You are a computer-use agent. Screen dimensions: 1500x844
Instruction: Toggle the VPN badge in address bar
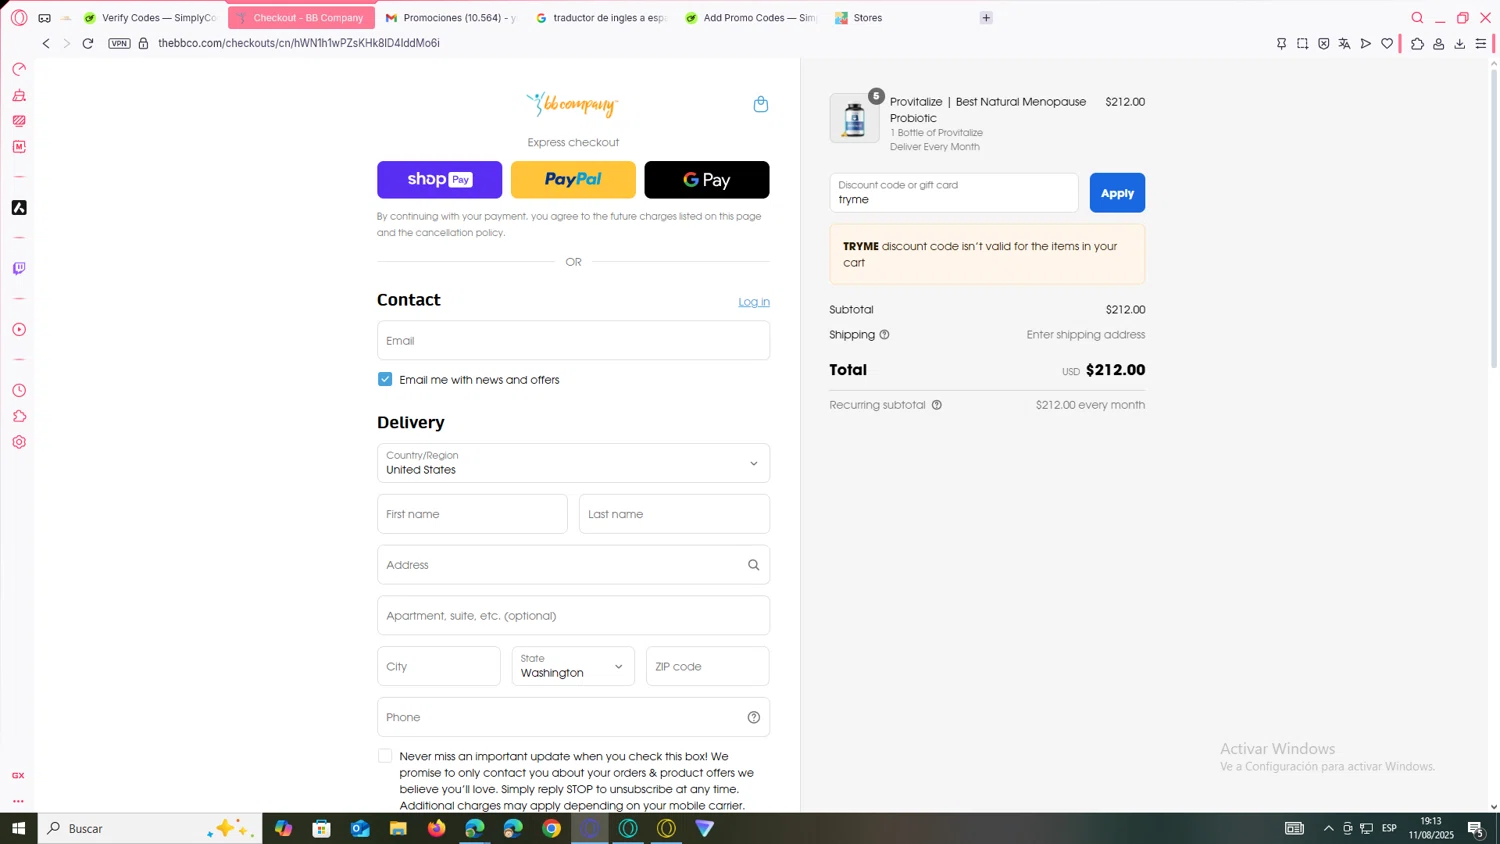(119, 43)
